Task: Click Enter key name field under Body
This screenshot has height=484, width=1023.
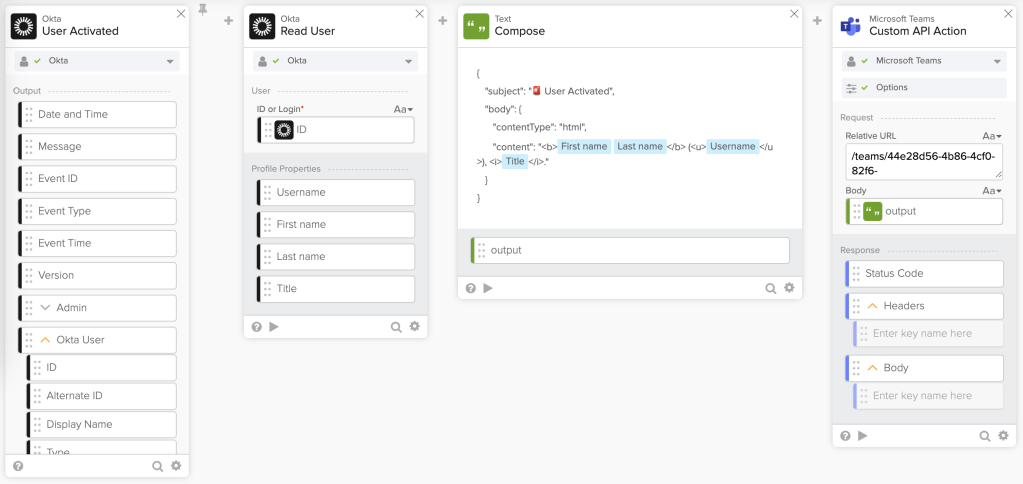Action: point(930,396)
